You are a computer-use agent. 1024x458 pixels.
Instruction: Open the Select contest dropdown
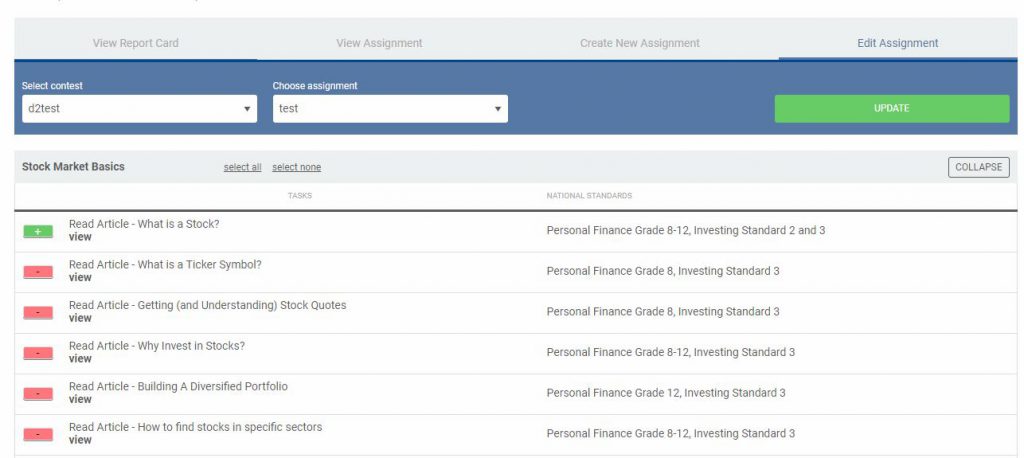[x=139, y=108]
